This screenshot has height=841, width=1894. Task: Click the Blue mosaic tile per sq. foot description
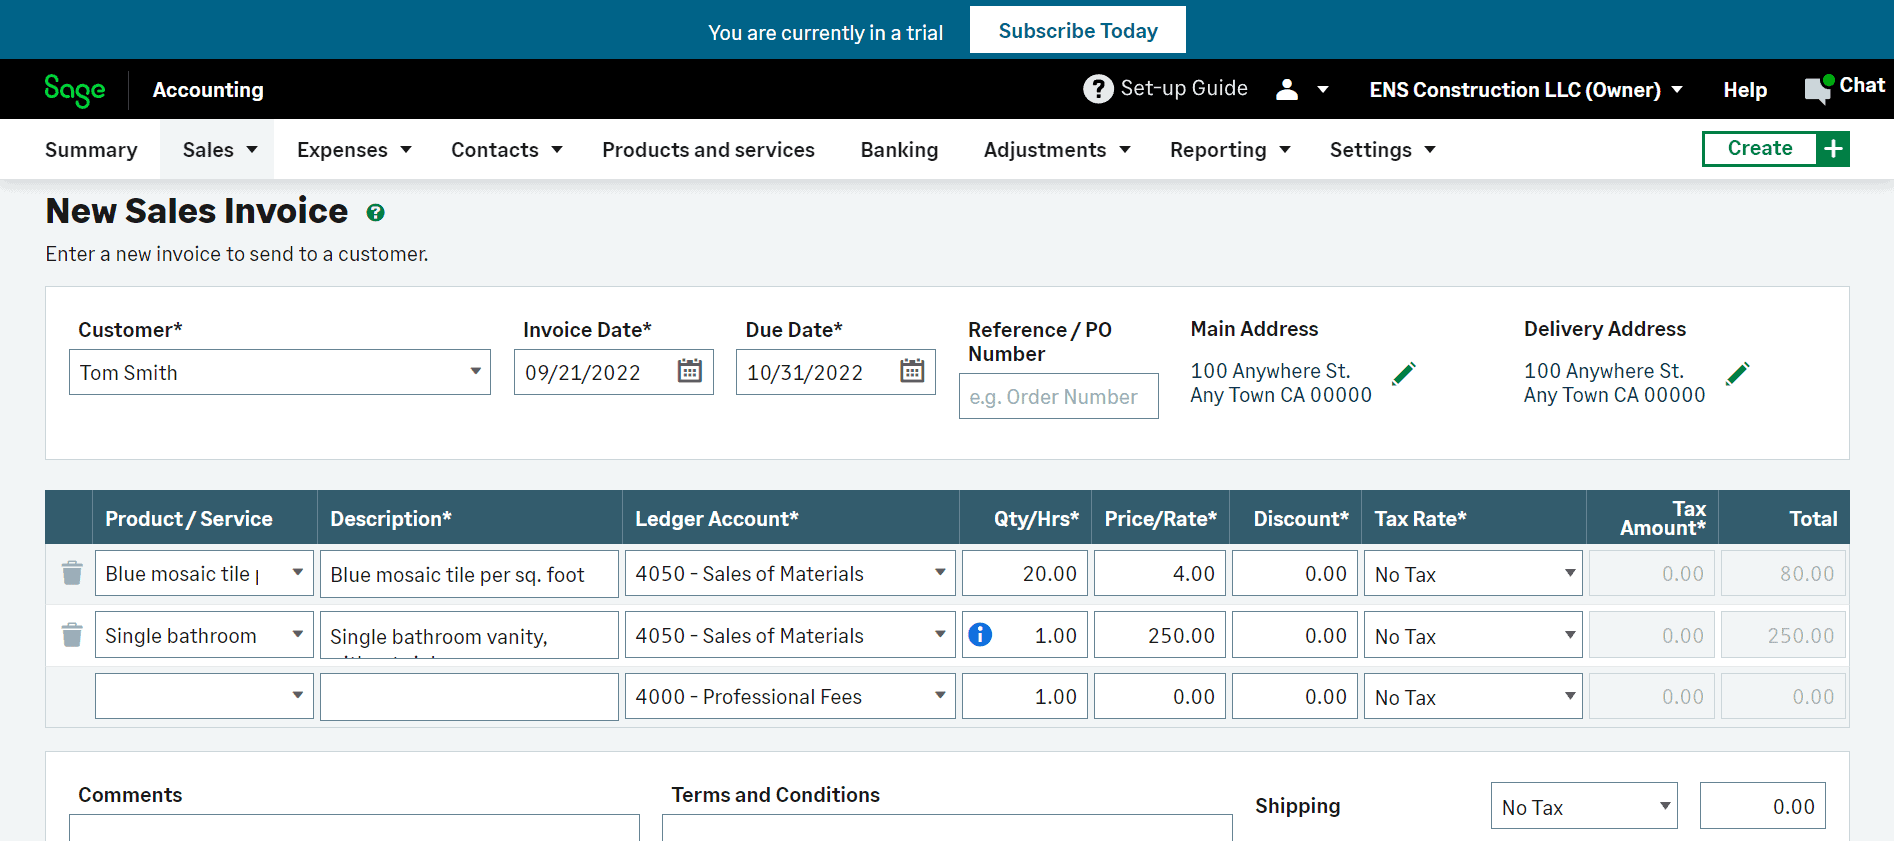point(469,574)
